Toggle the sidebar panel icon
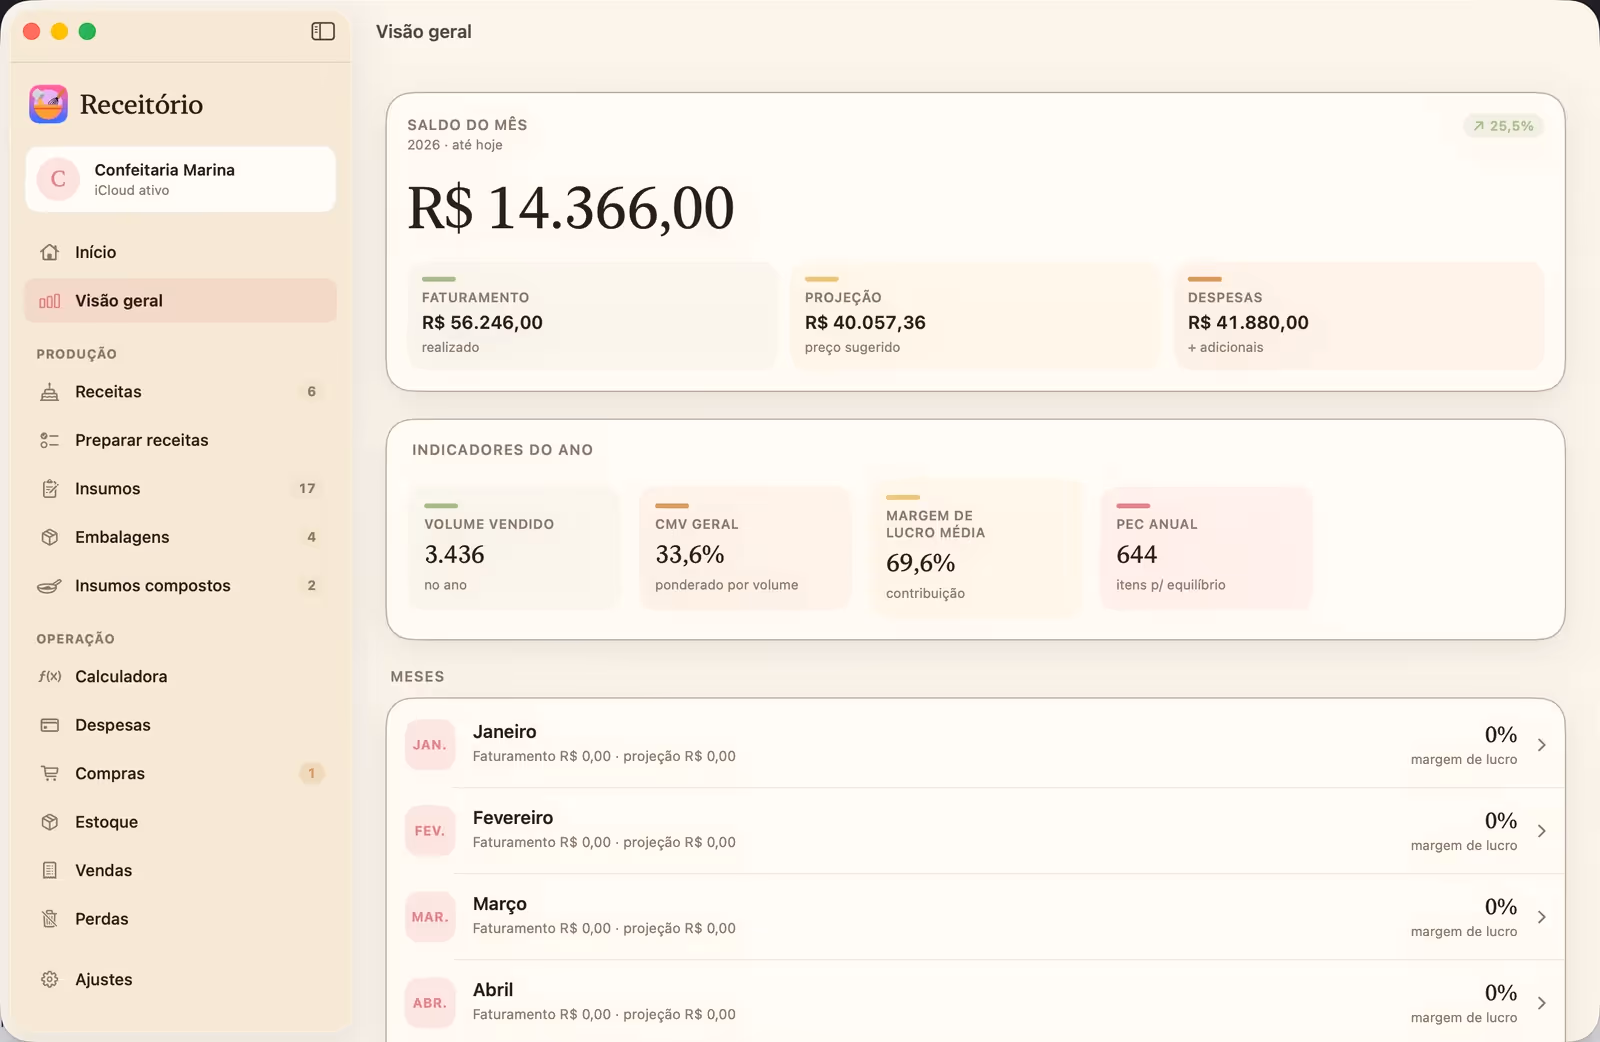1600x1042 pixels. pos(323,32)
